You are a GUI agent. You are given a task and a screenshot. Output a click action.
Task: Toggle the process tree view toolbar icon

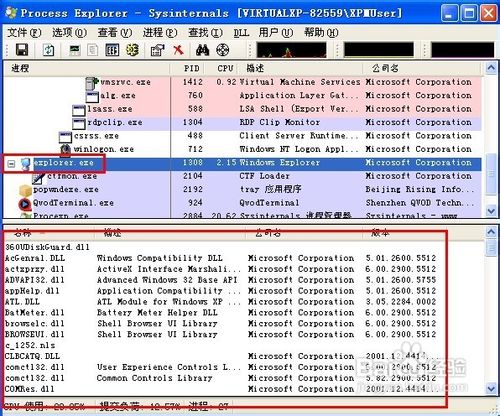[x=93, y=50]
